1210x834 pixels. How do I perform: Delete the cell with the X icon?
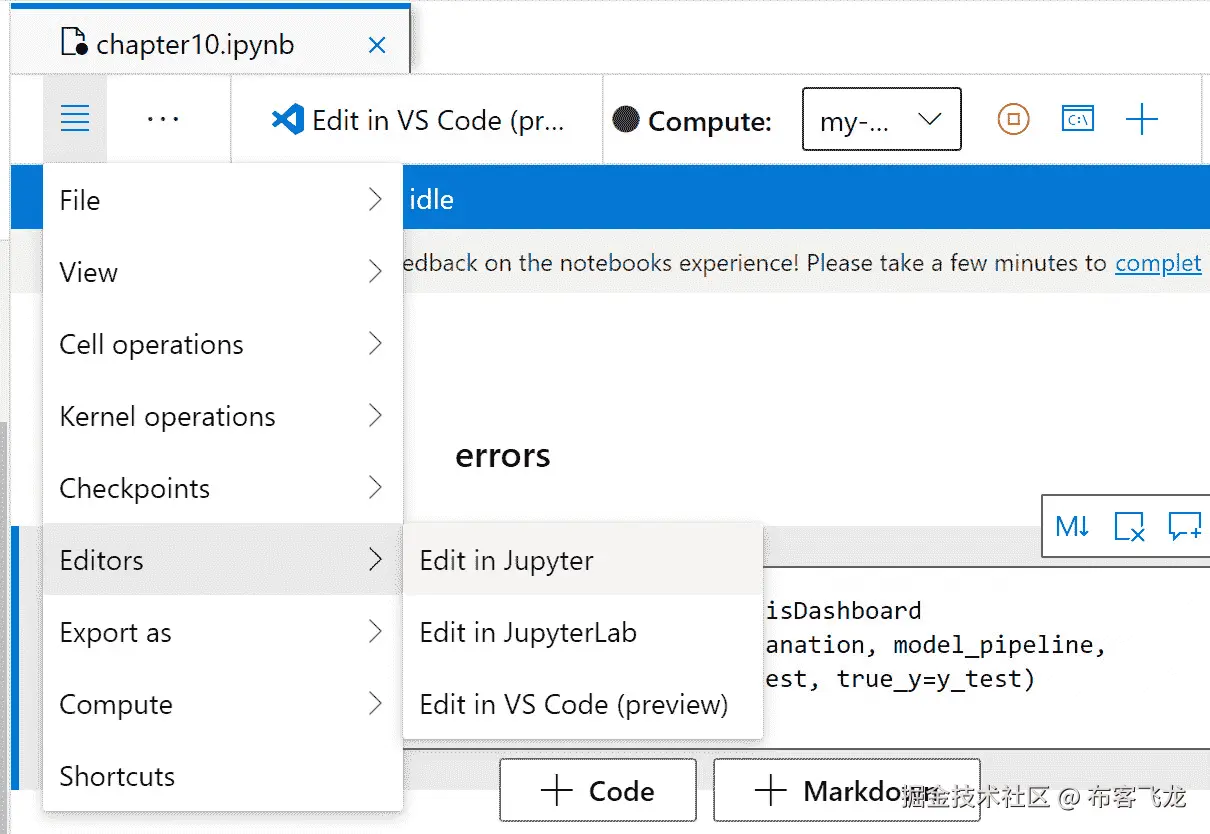(1130, 526)
